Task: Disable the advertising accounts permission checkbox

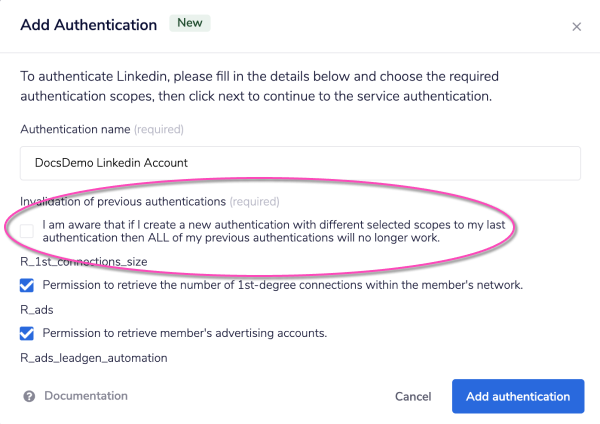Action: (27, 333)
